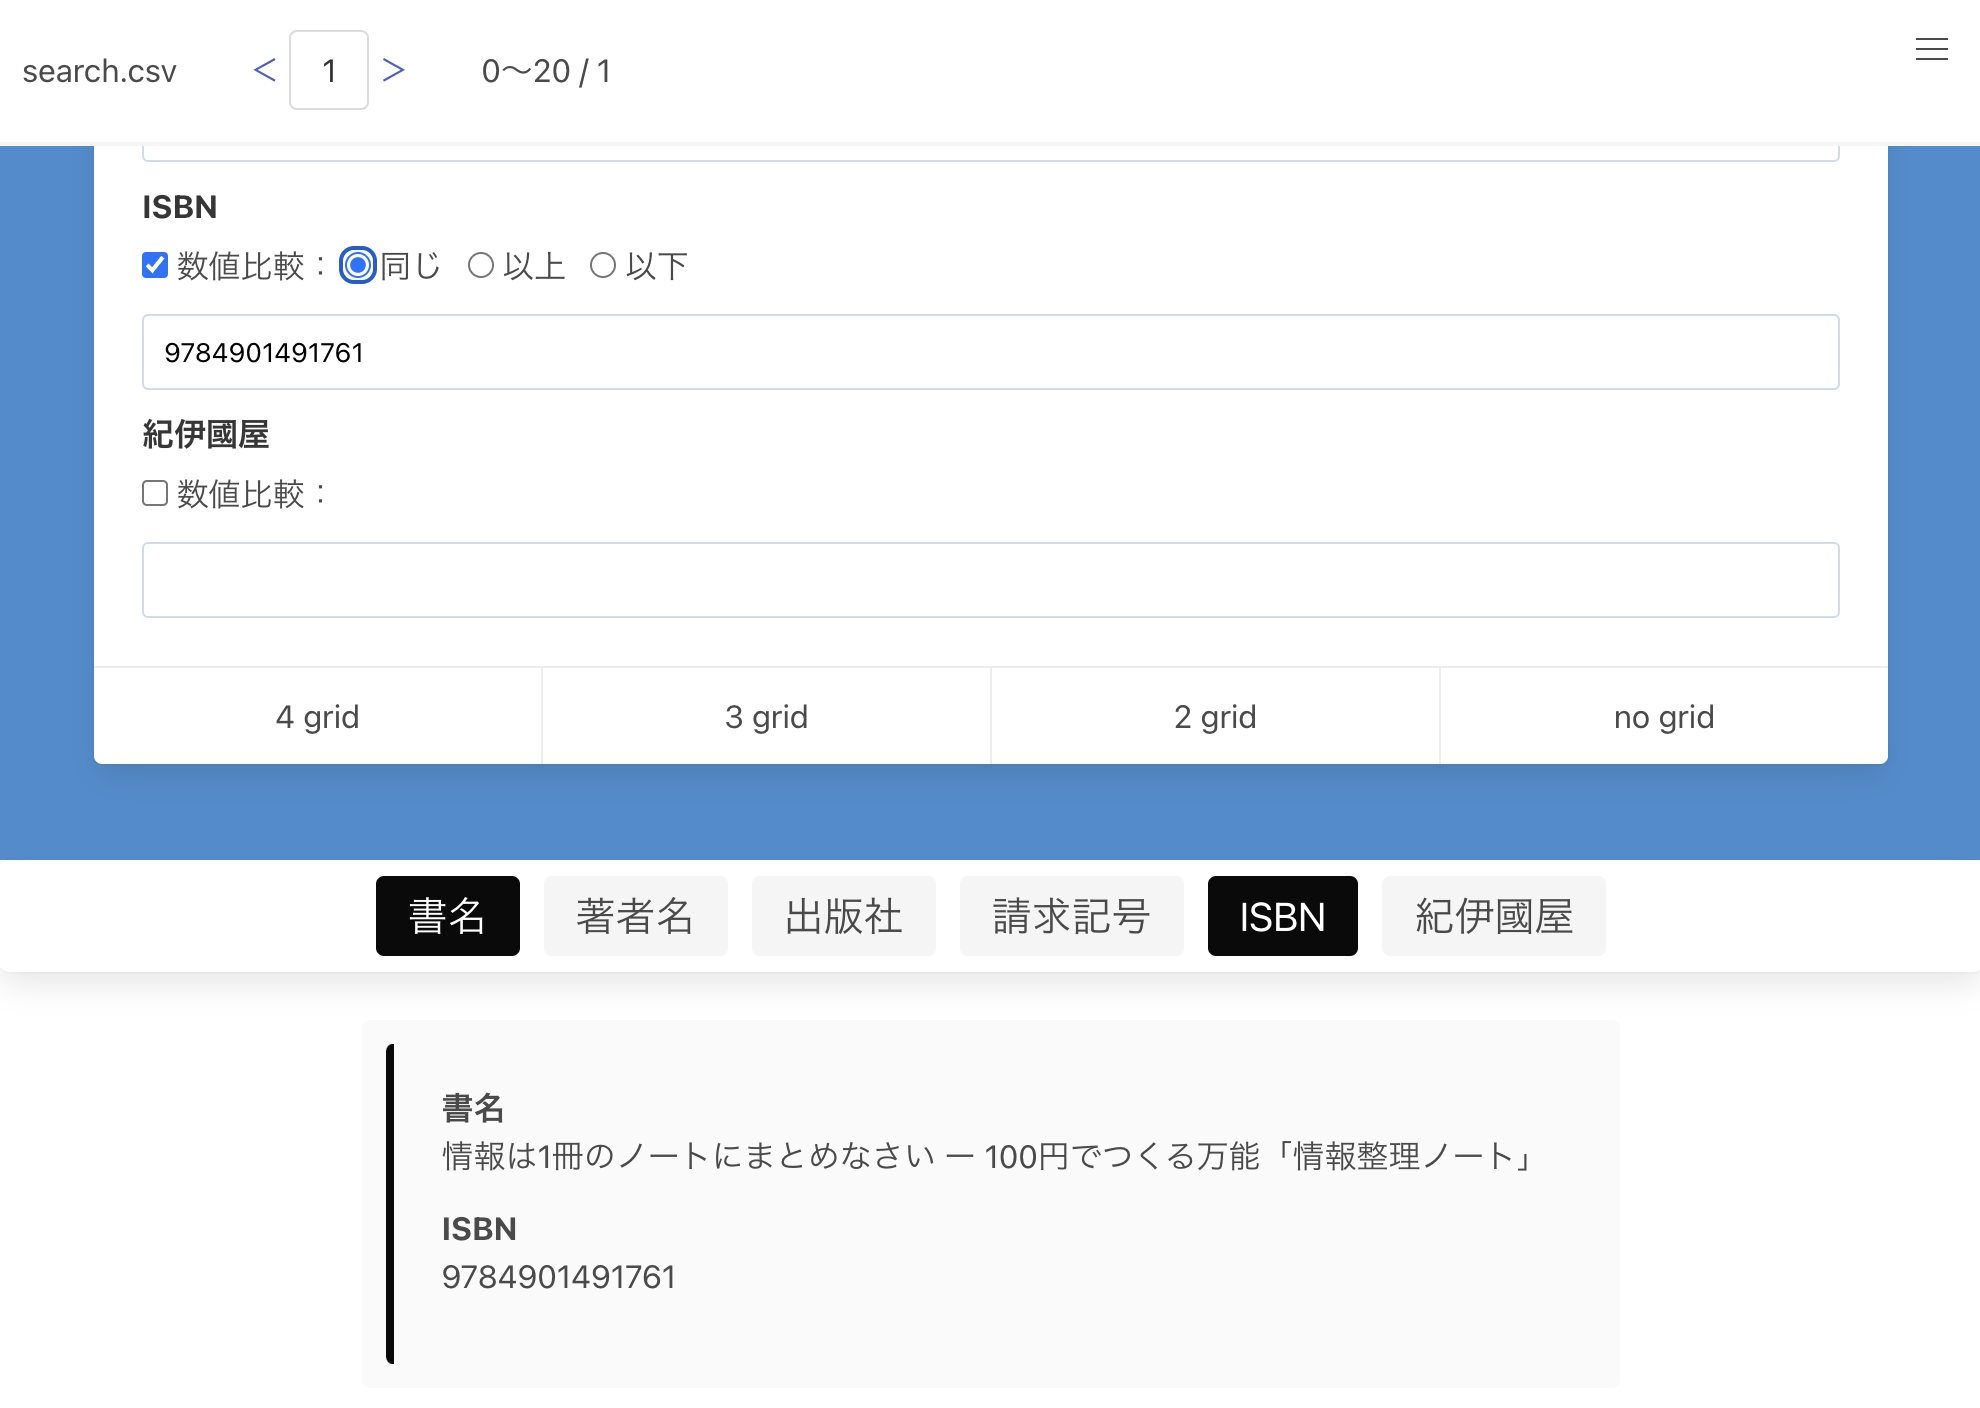
Task: Enable 紀伊國屋 数値比較 checkbox
Action: [x=155, y=493]
